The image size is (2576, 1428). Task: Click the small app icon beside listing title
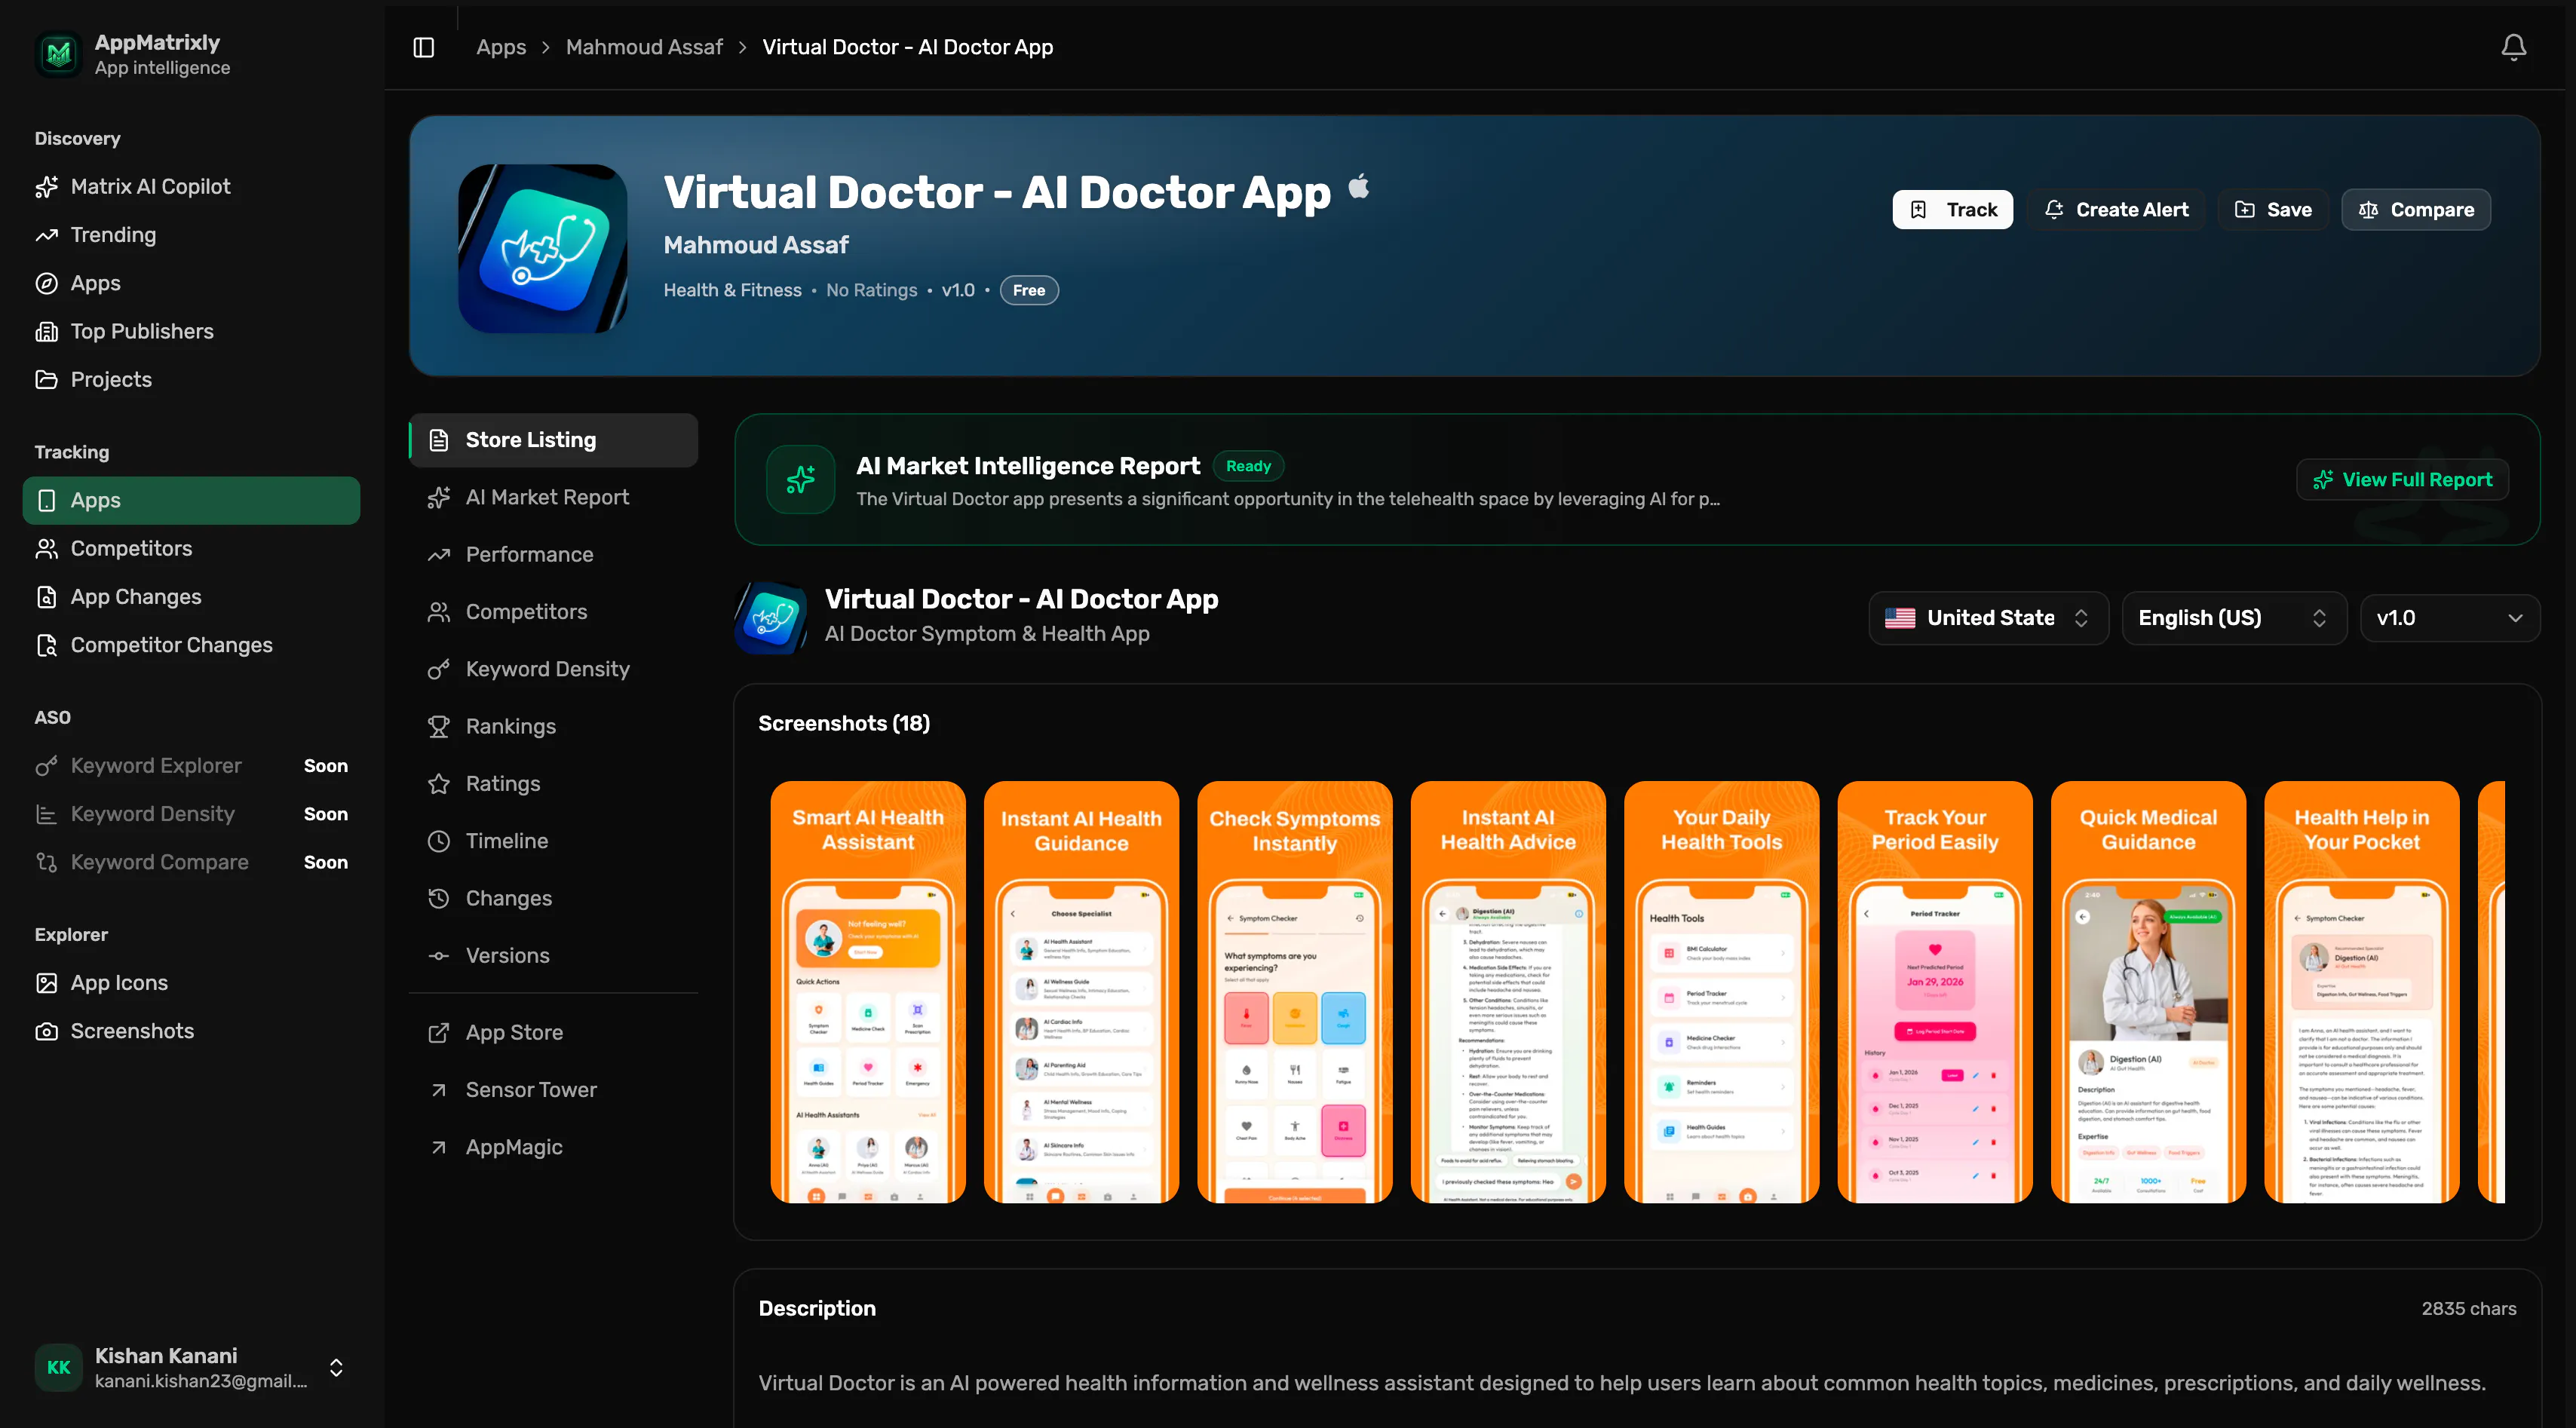tap(771, 617)
